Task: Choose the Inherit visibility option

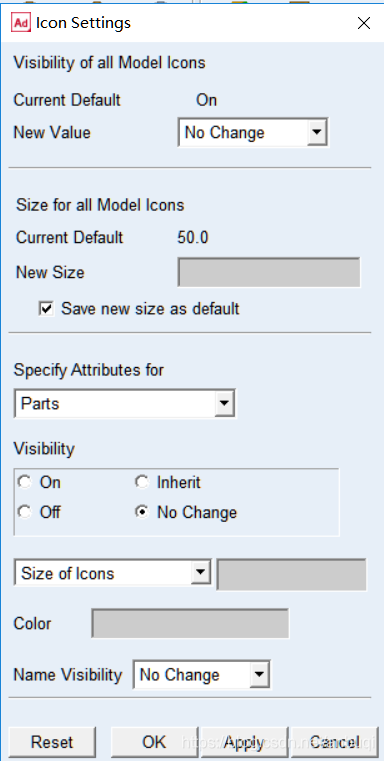Action: (x=142, y=482)
